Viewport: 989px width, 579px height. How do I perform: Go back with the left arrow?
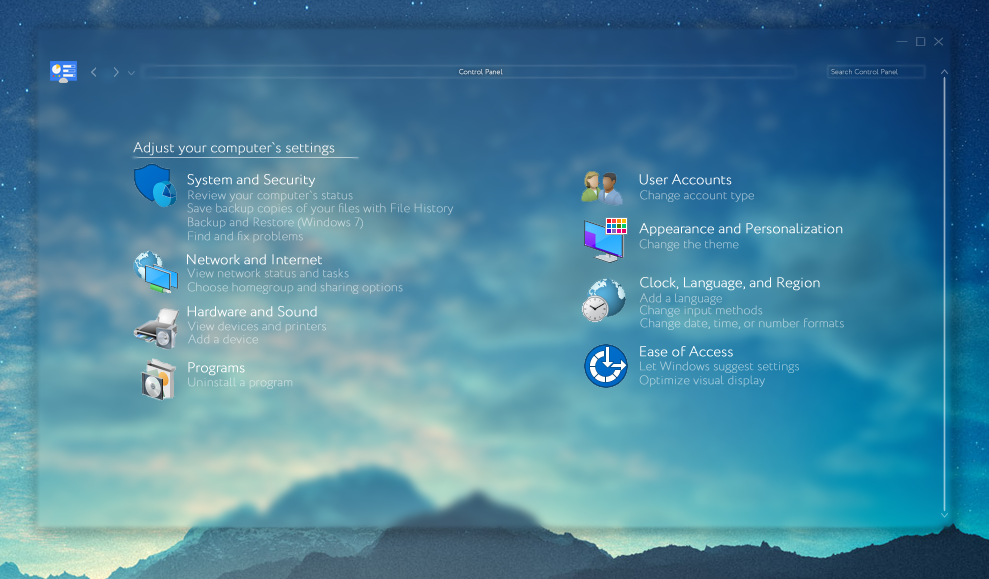pyautogui.click(x=93, y=72)
